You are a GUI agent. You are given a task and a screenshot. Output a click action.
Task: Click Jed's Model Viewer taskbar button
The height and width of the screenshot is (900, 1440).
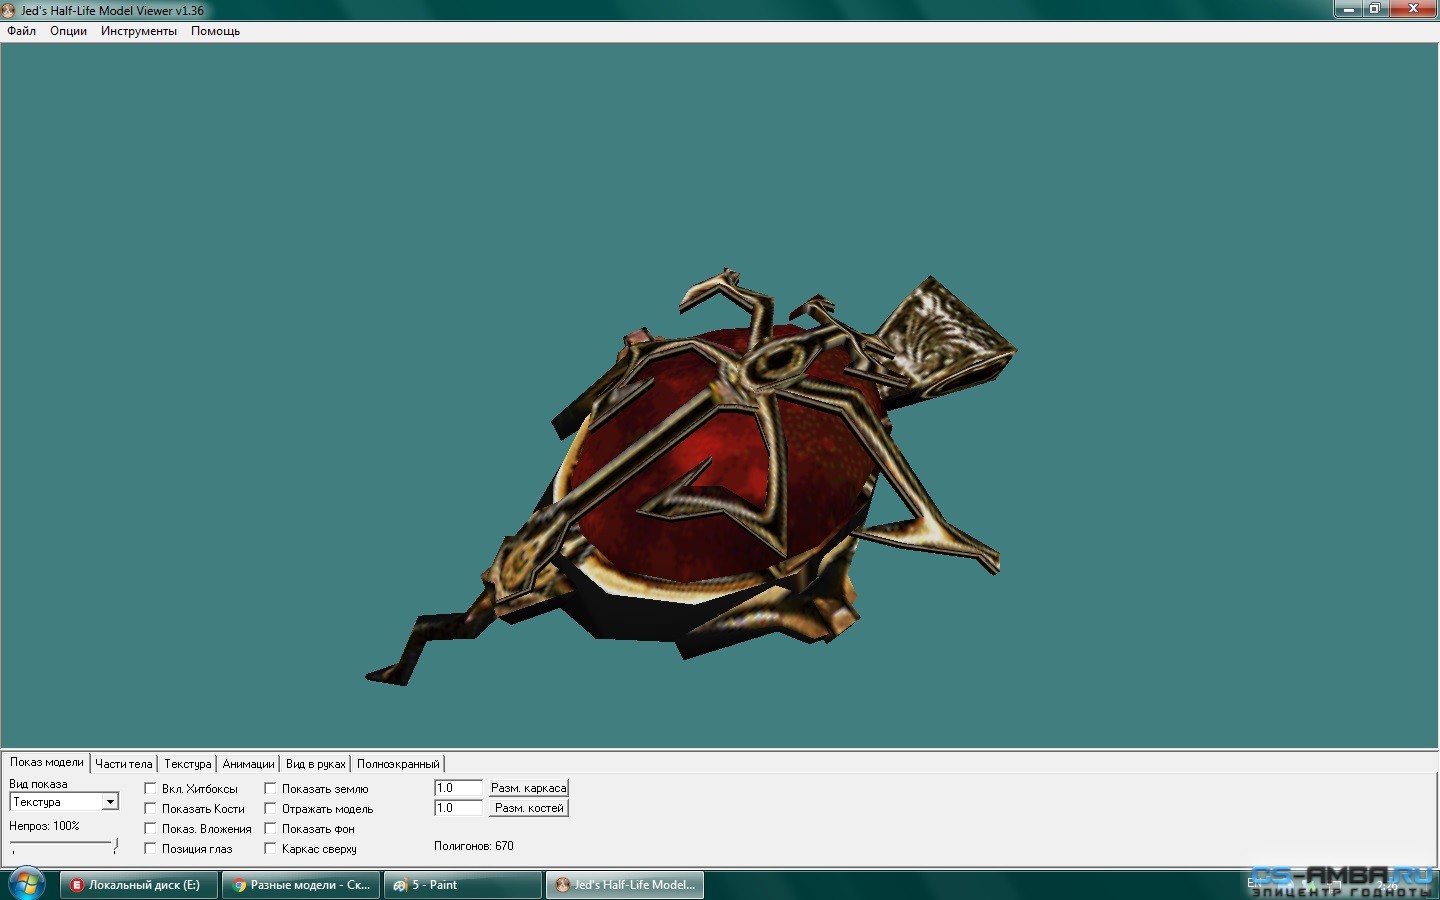click(625, 885)
